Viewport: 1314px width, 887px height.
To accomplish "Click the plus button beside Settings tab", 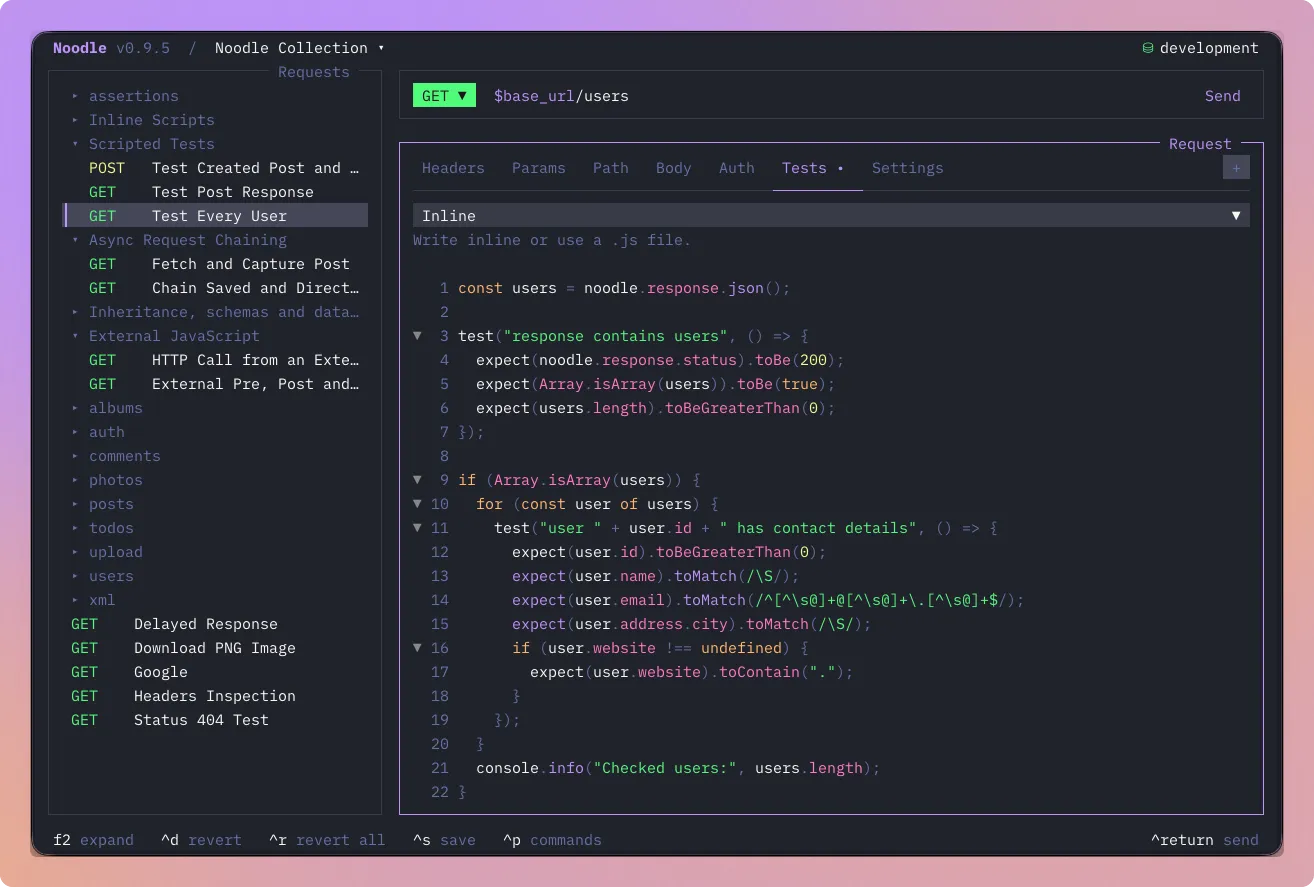I will [1236, 168].
